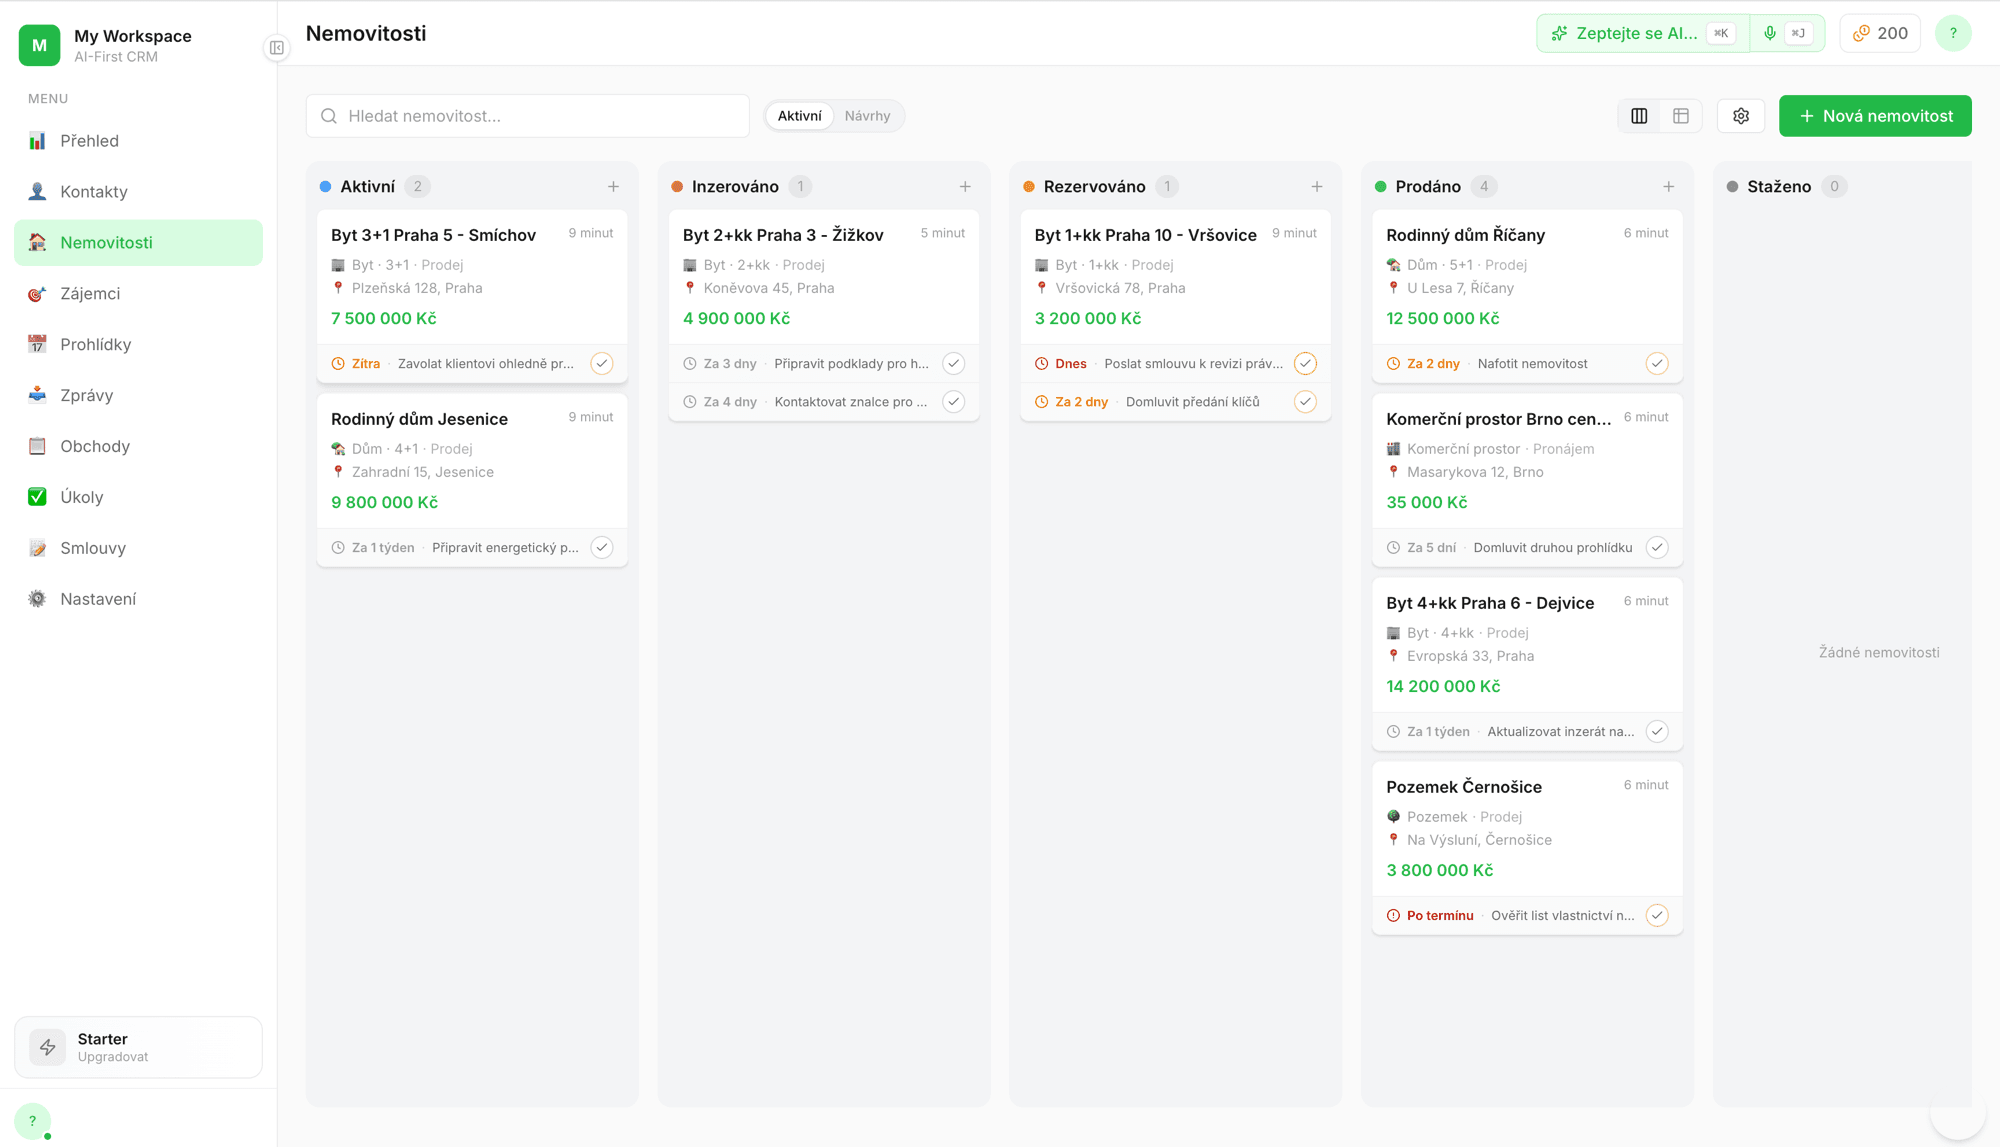Open Kontakty in the sidebar menu
The height and width of the screenshot is (1147, 2000).
138,192
